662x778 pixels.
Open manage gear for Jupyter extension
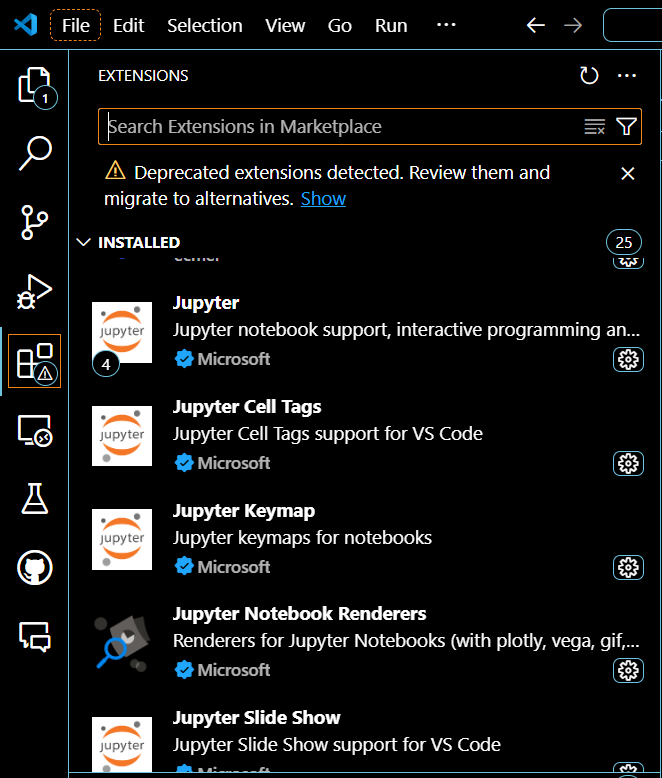628,360
